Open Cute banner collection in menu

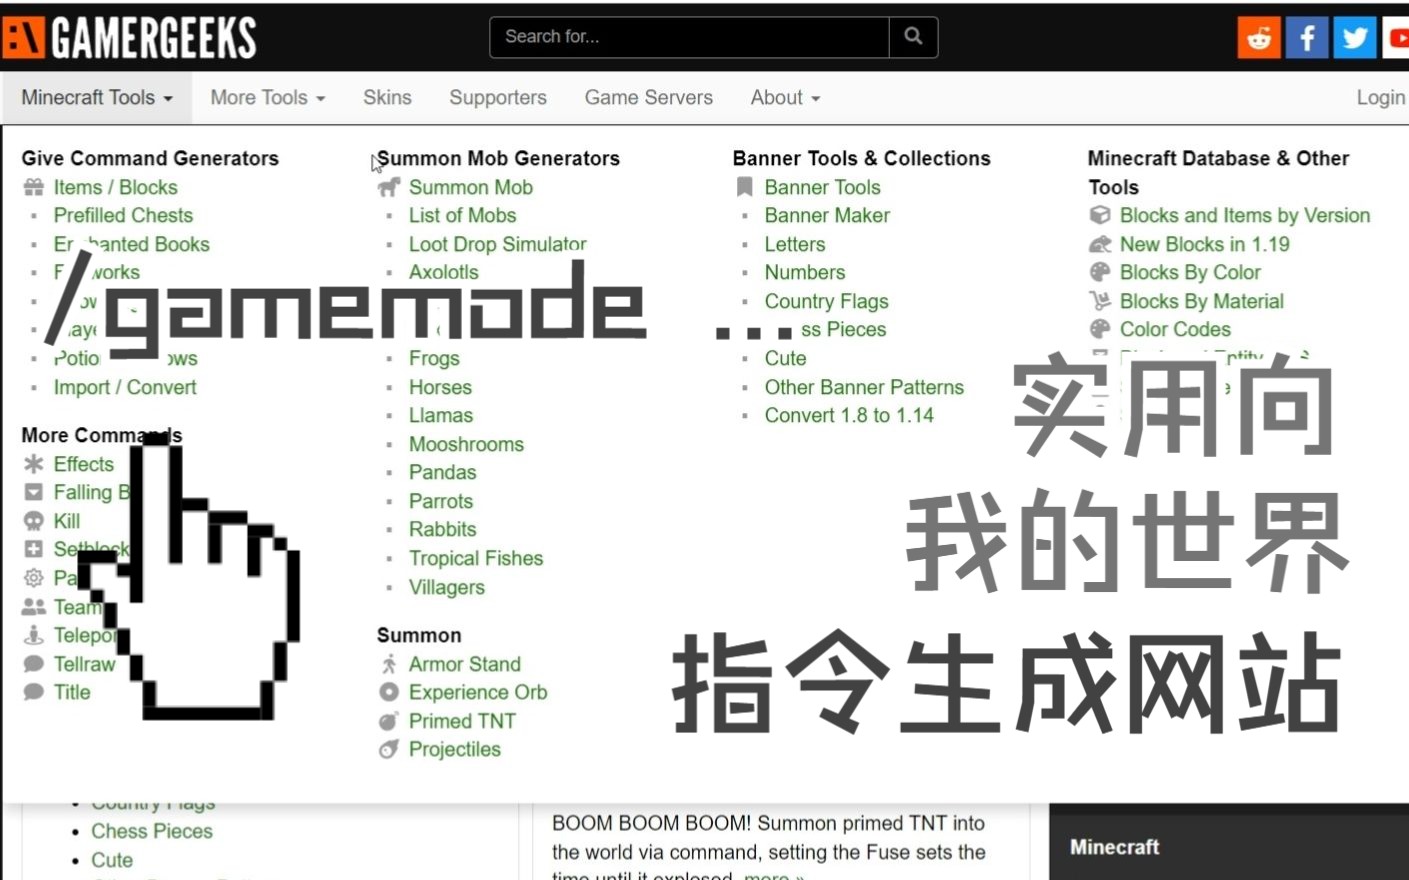pyautogui.click(x=785, y=358)
